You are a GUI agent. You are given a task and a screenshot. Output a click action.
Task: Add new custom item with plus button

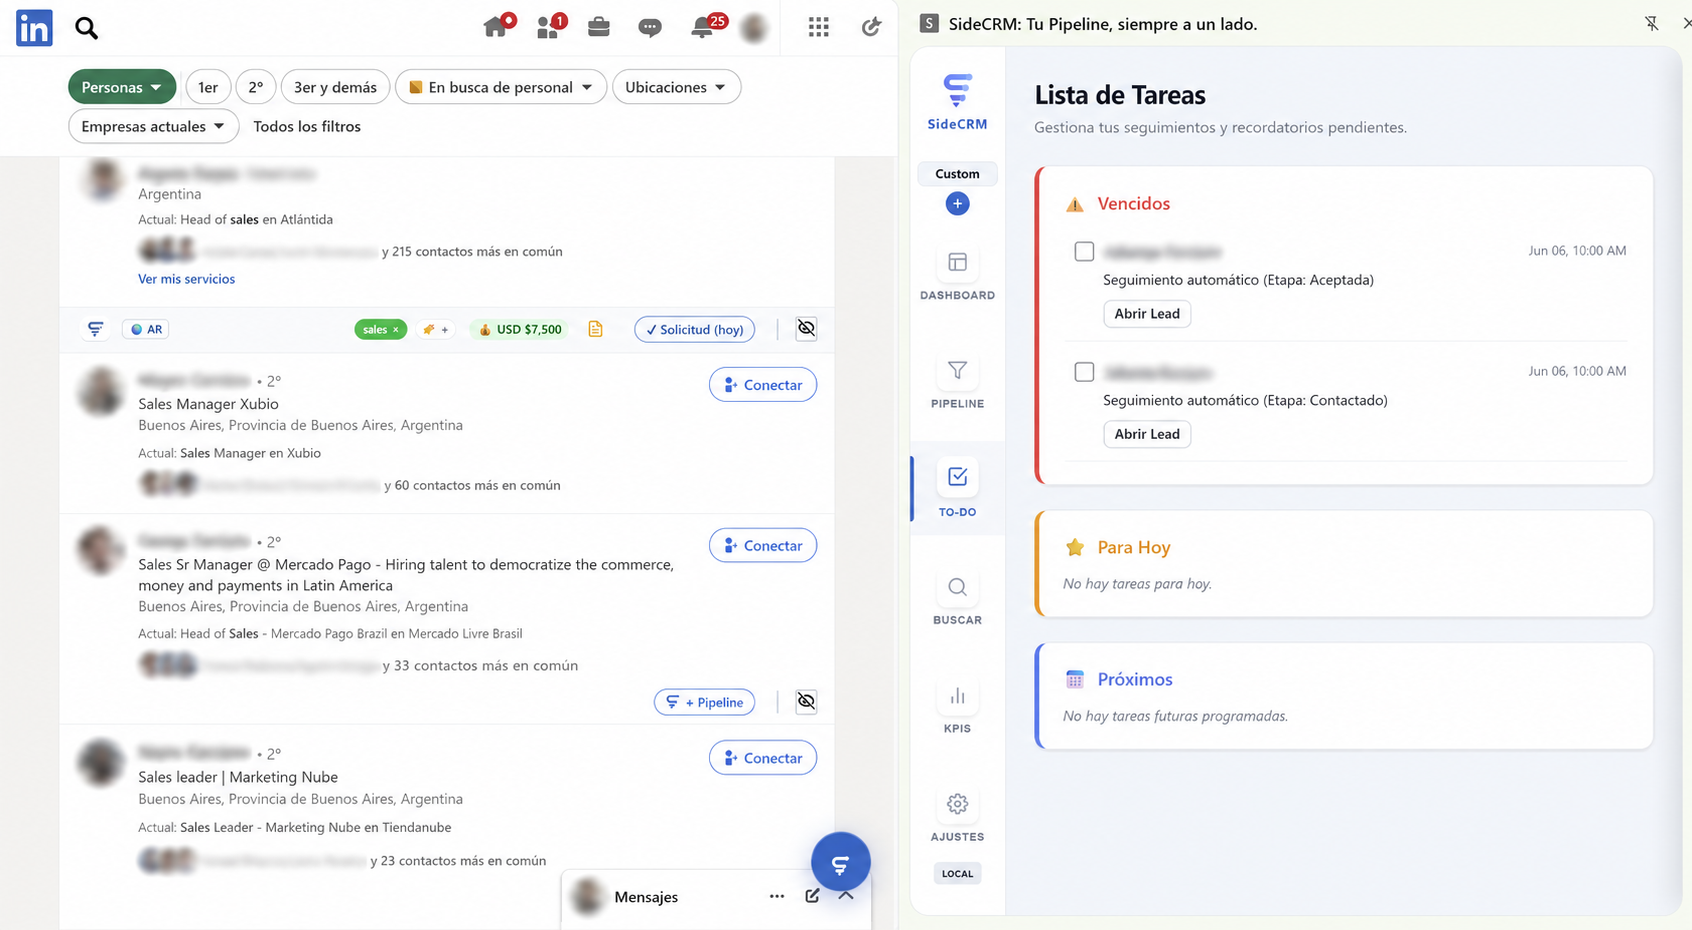(x=957, y=203)
